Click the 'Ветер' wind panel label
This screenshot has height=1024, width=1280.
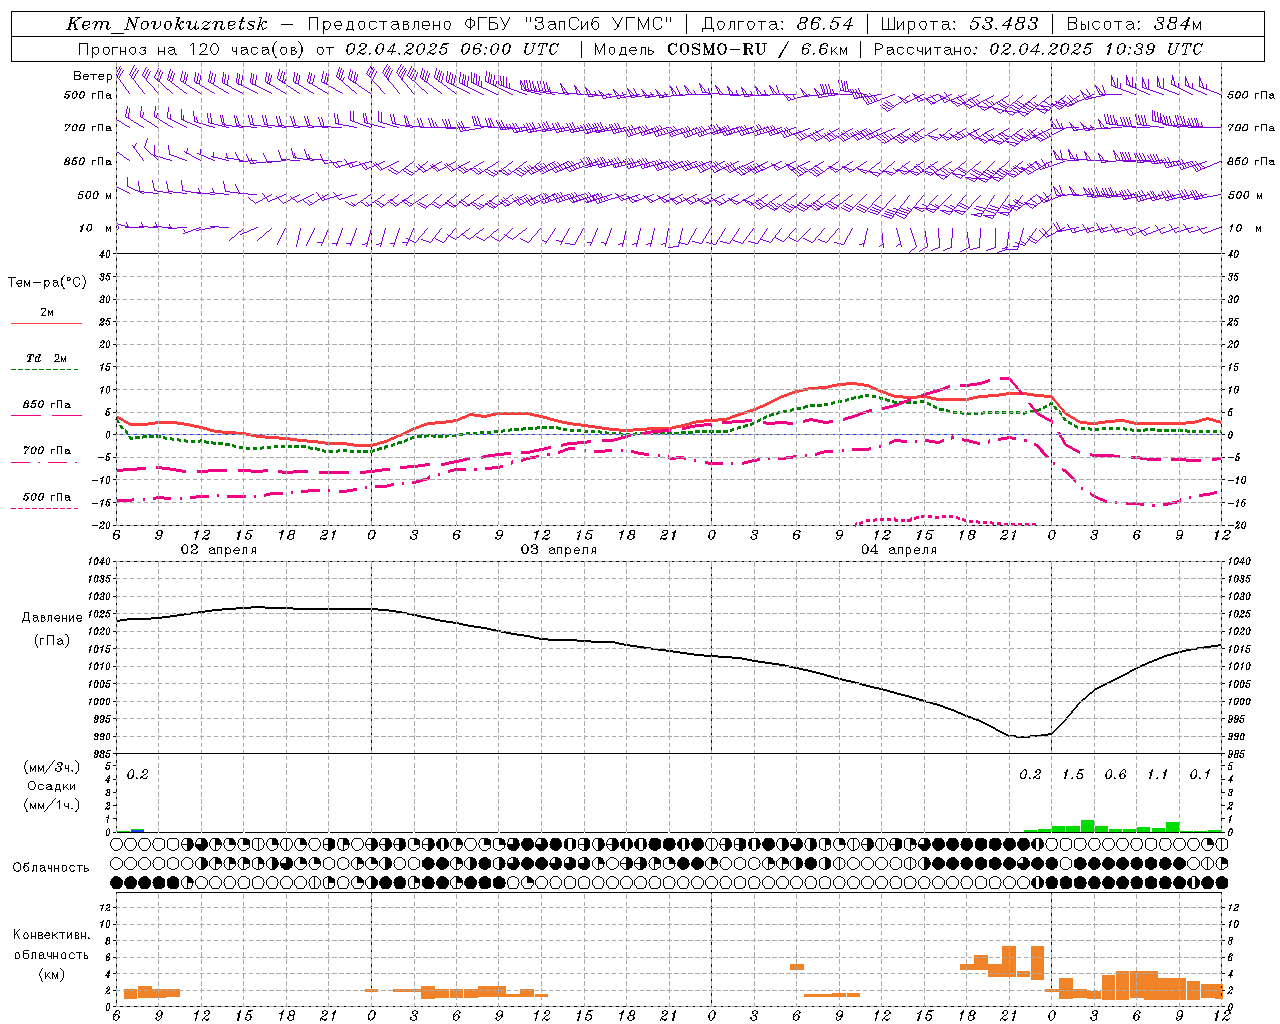click(x=92, y=76)
